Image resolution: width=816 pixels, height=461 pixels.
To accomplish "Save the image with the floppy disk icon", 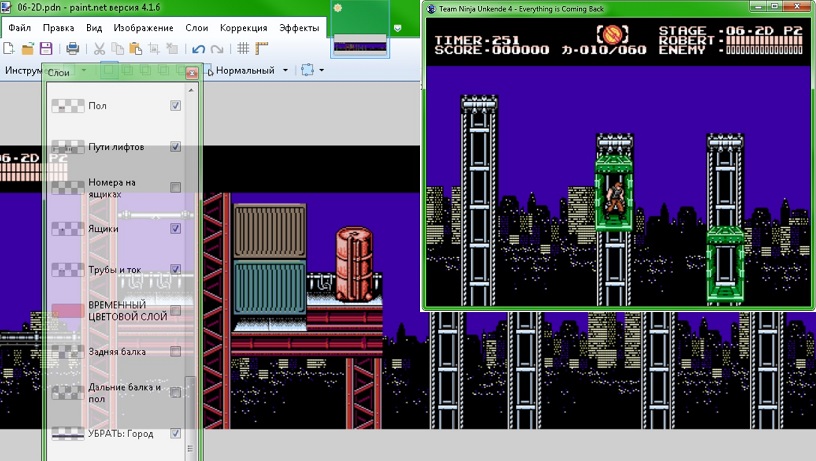I will click(x=46, y=49).
